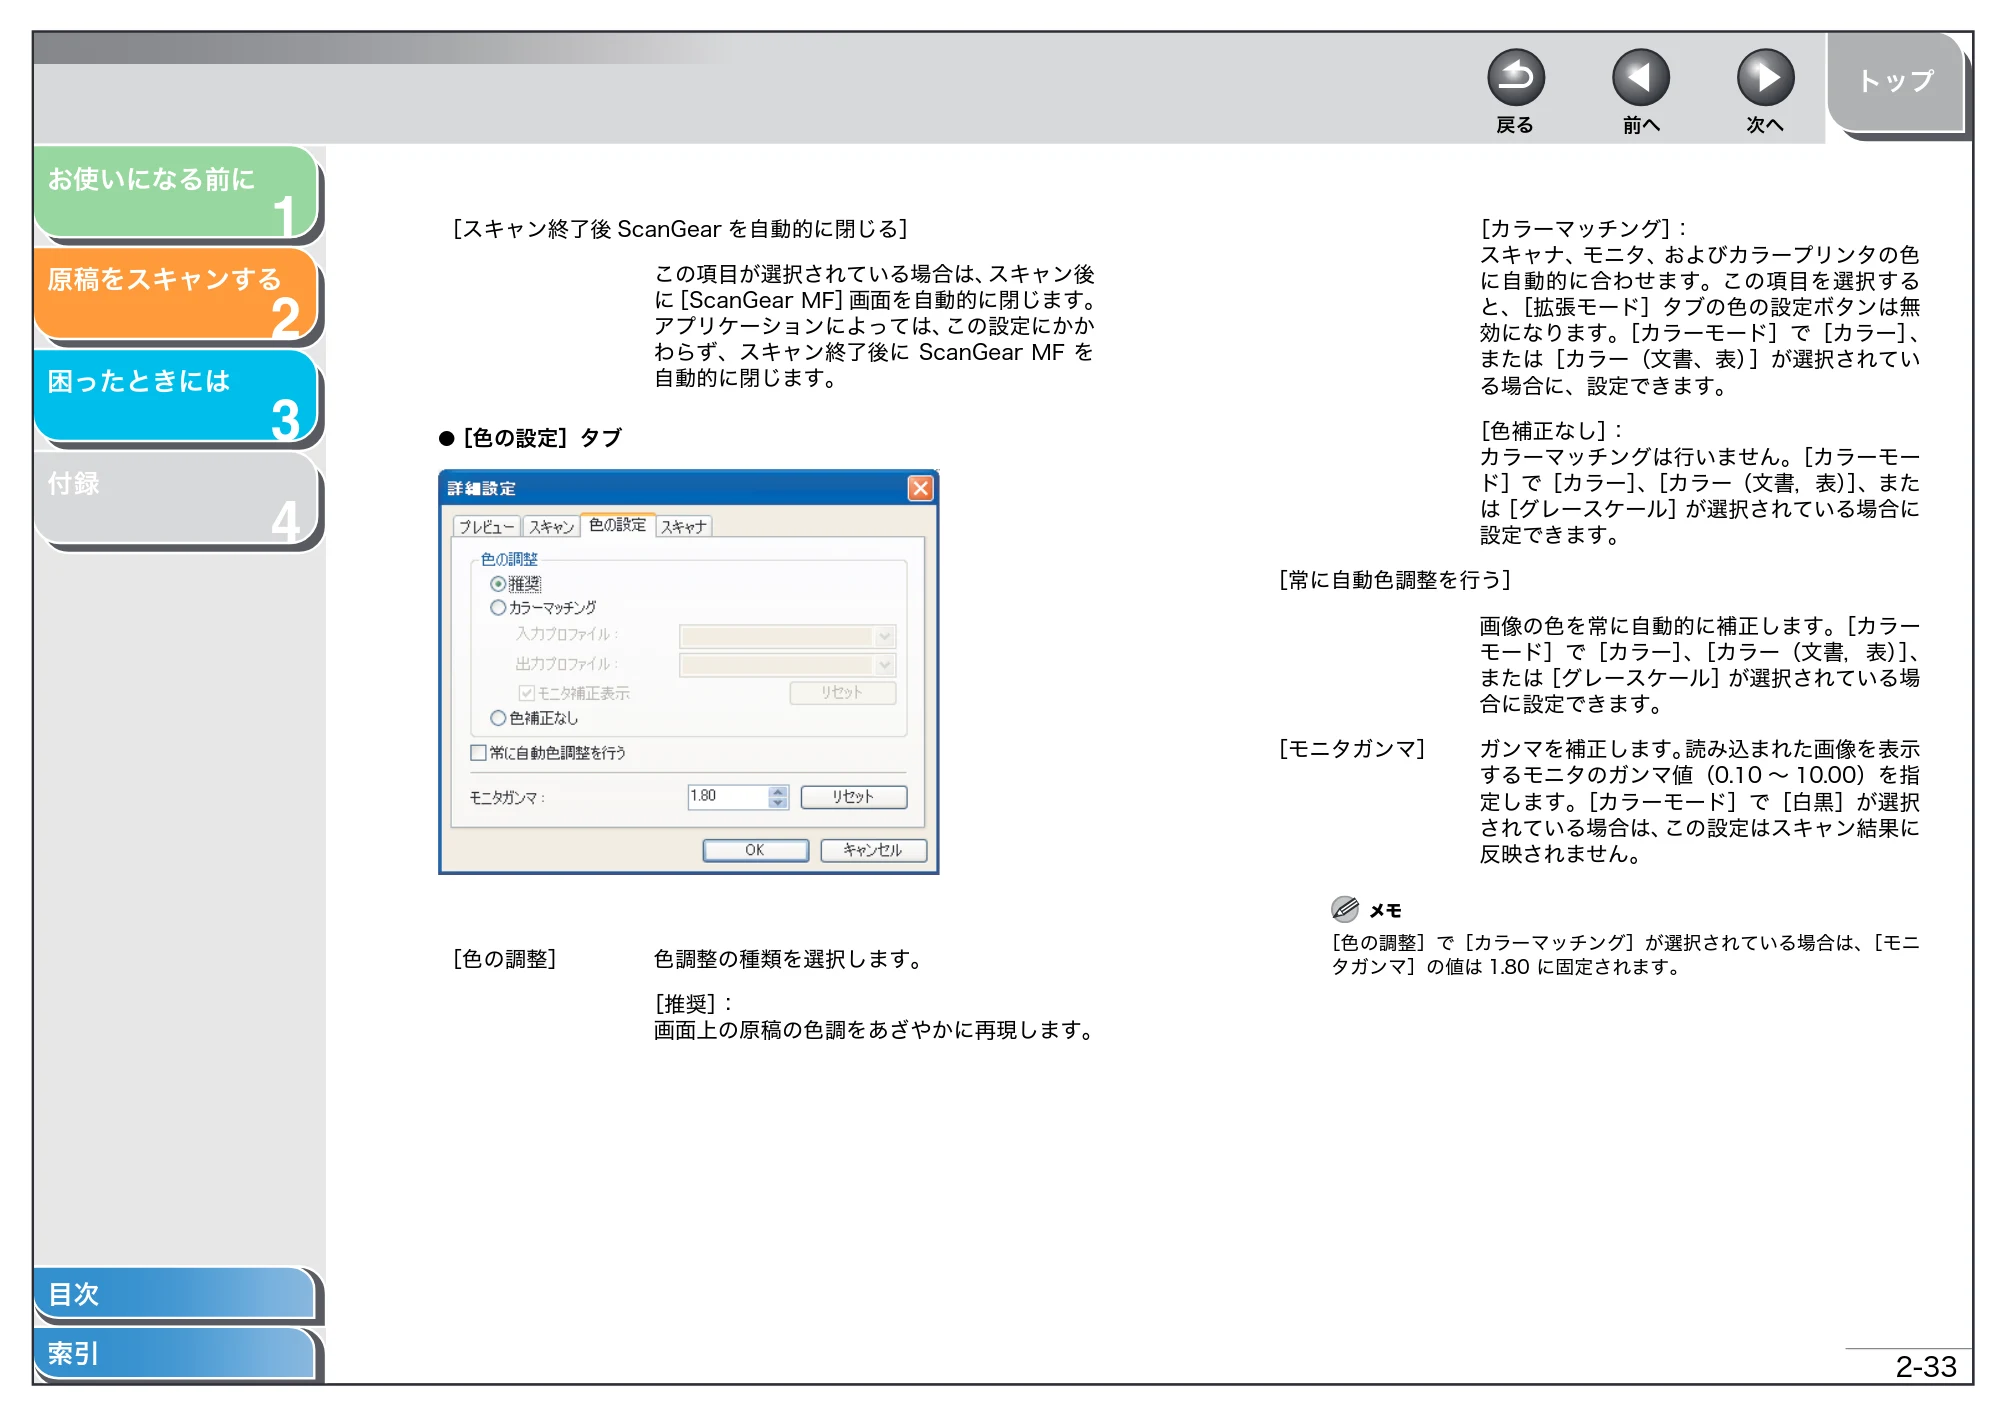Decrease モニタガンマ with down stepper arrow
The width and height of the screenshot is (2000, 1415).
(778, 803)
